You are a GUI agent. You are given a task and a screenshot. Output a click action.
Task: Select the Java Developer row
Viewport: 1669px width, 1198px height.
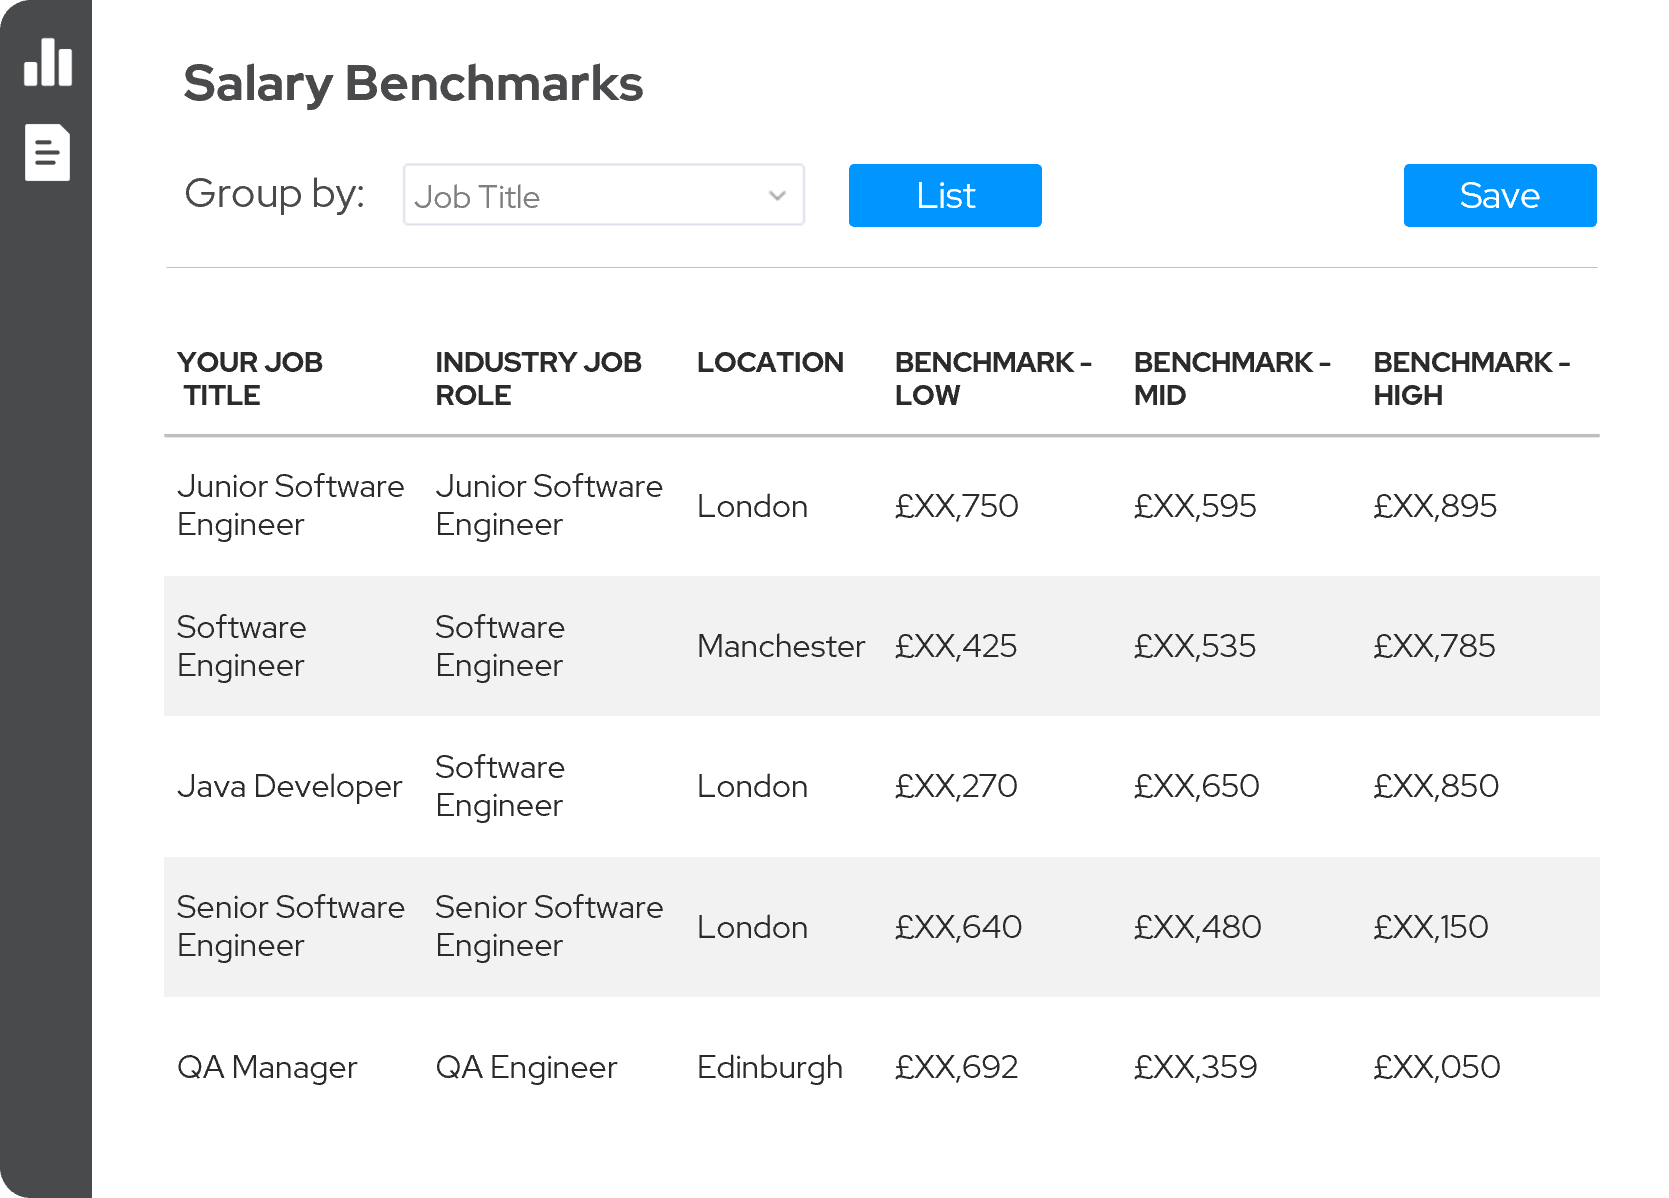point(289,786)
